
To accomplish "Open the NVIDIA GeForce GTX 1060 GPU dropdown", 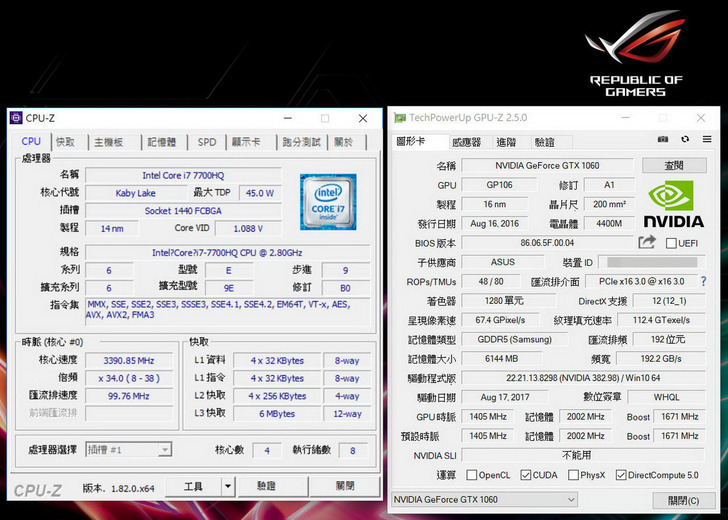I will coord(485,499).
